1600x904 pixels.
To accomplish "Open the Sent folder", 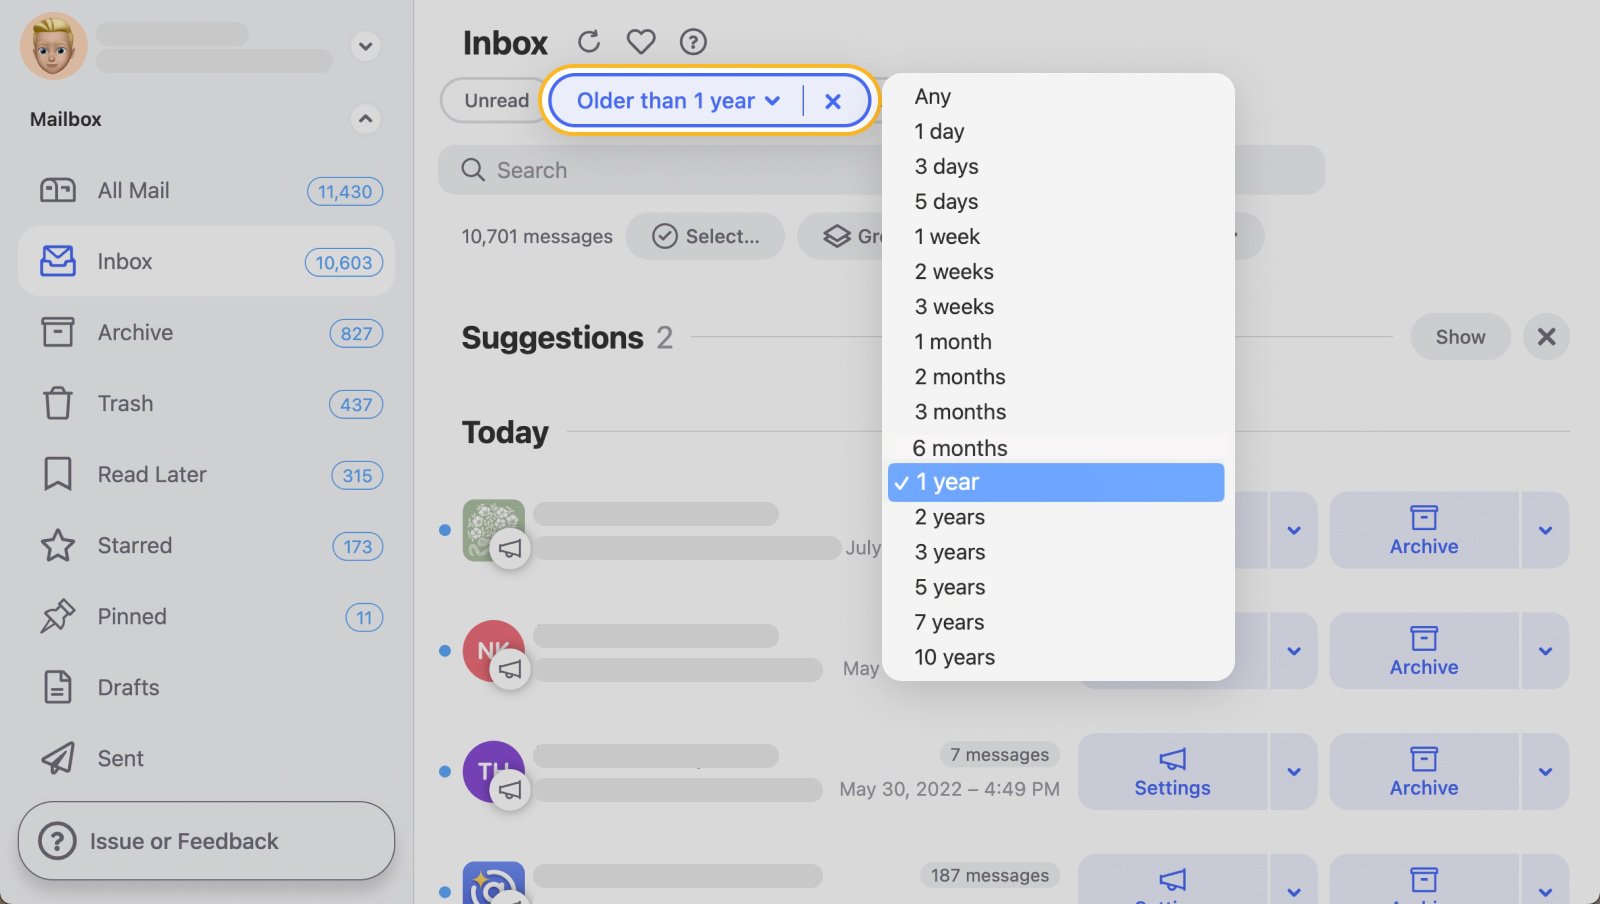I will coord(119,758).
